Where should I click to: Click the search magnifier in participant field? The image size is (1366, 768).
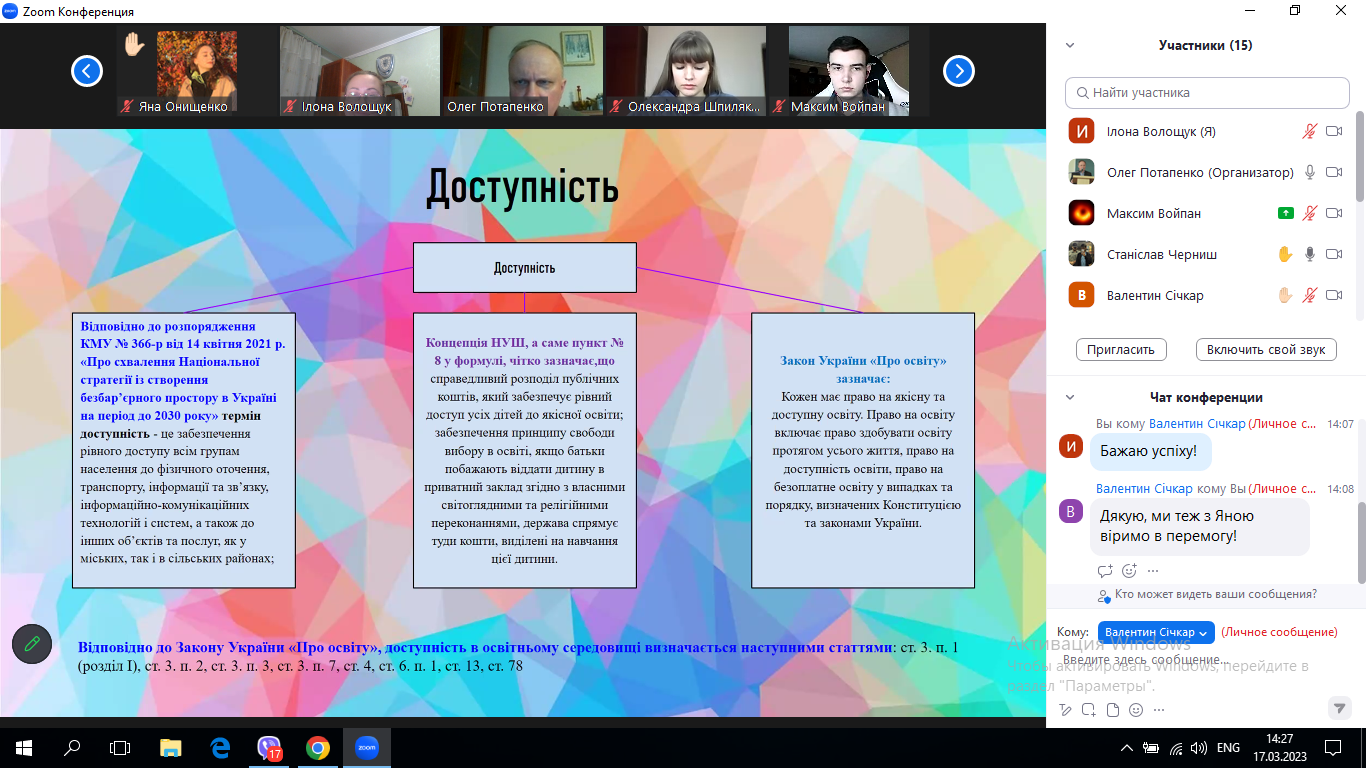pos(1082,93)
